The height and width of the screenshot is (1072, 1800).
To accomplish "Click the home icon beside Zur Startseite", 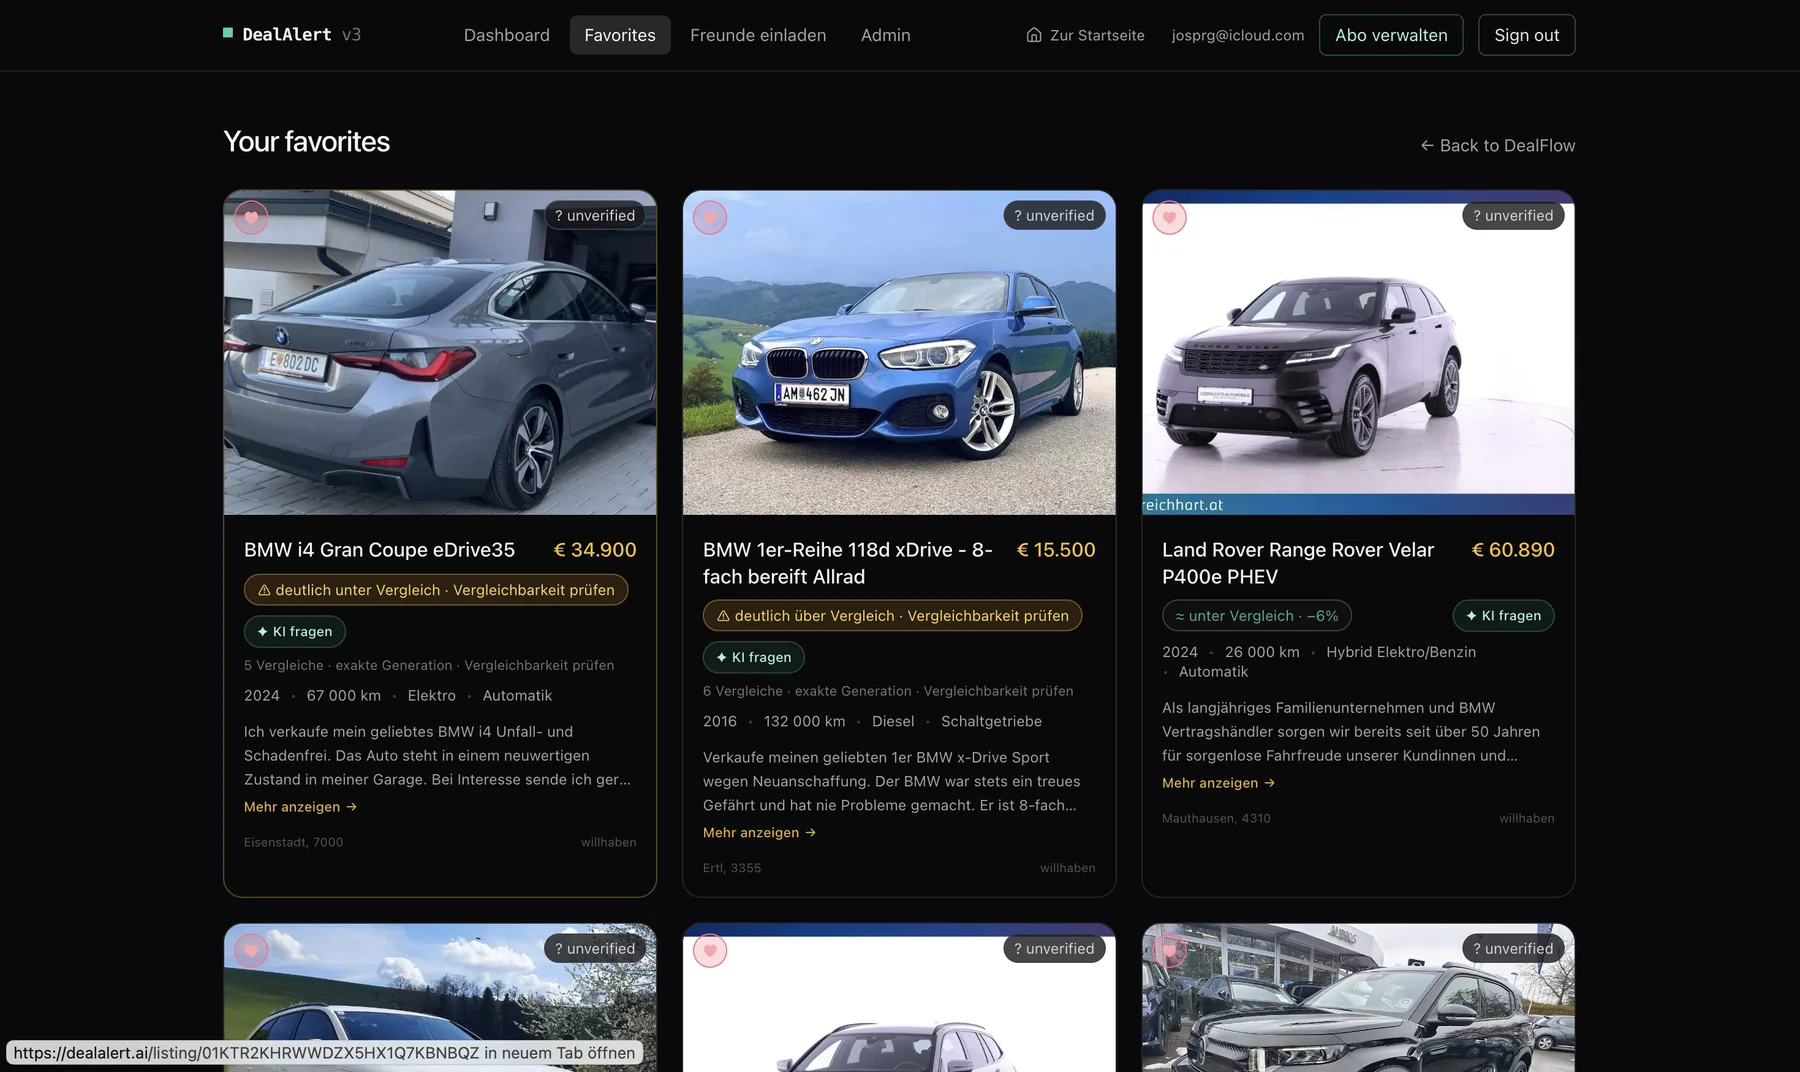I will (x=1034, y=35).
